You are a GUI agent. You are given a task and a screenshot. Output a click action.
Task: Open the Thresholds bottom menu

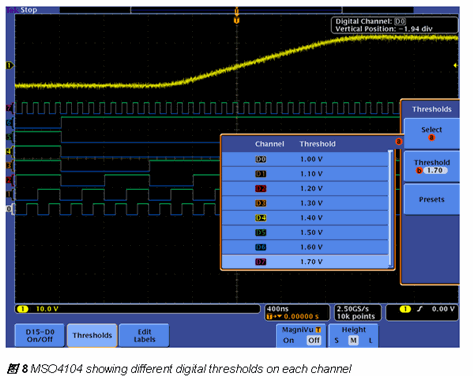(x=92, y=335)
